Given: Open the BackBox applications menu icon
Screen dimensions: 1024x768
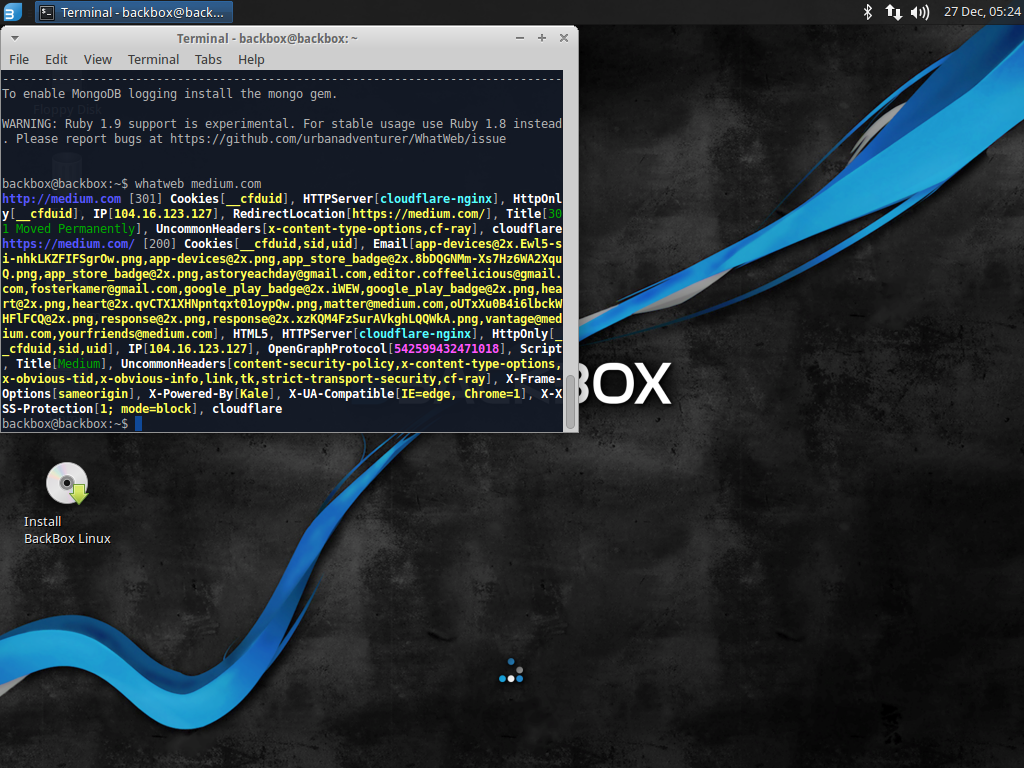Looking at the screenshot, I should coord(12,12).
